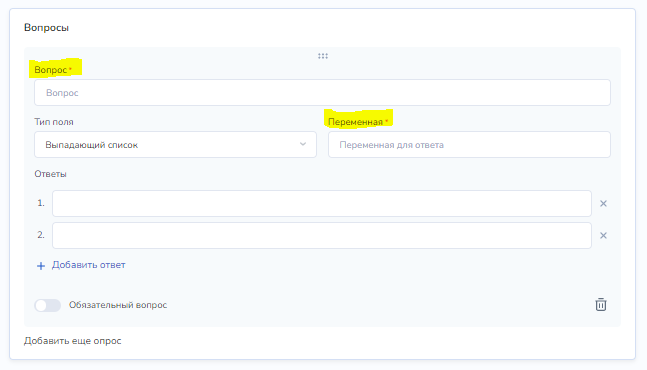Focus the Переменная для ответа input
This screenshot has height=370, width=647.
[x=469, y=145]
